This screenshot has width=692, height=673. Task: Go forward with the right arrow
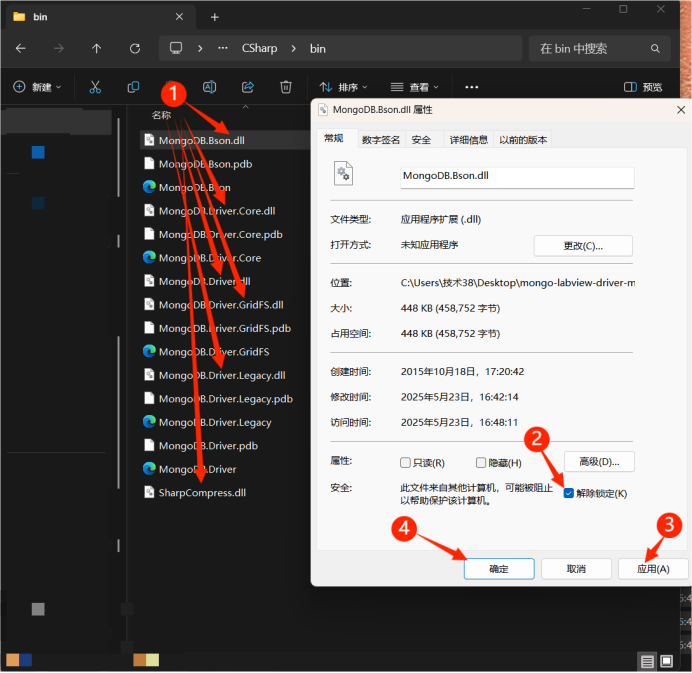pos(58,49)
